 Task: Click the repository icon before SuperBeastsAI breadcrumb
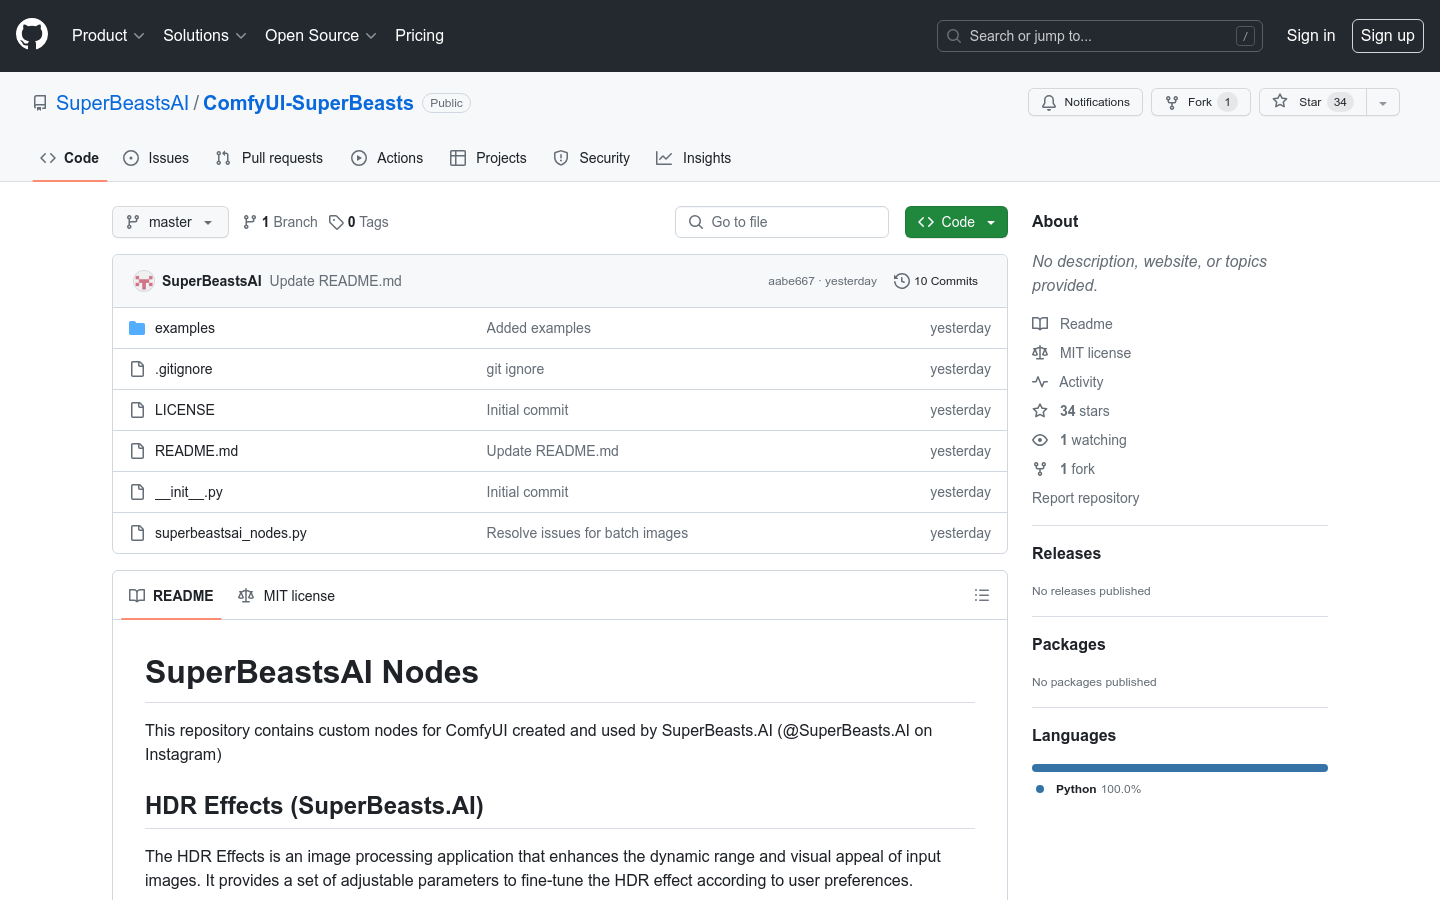(40, 103)
